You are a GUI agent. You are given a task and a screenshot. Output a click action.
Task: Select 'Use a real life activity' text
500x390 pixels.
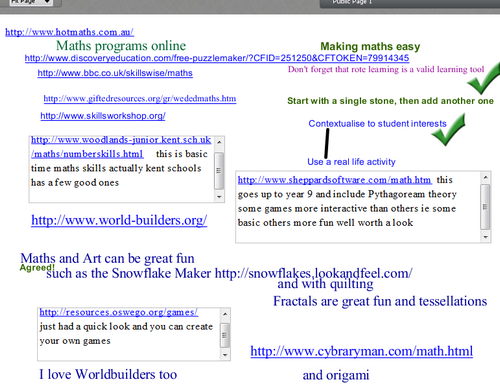tap(351, 162)
